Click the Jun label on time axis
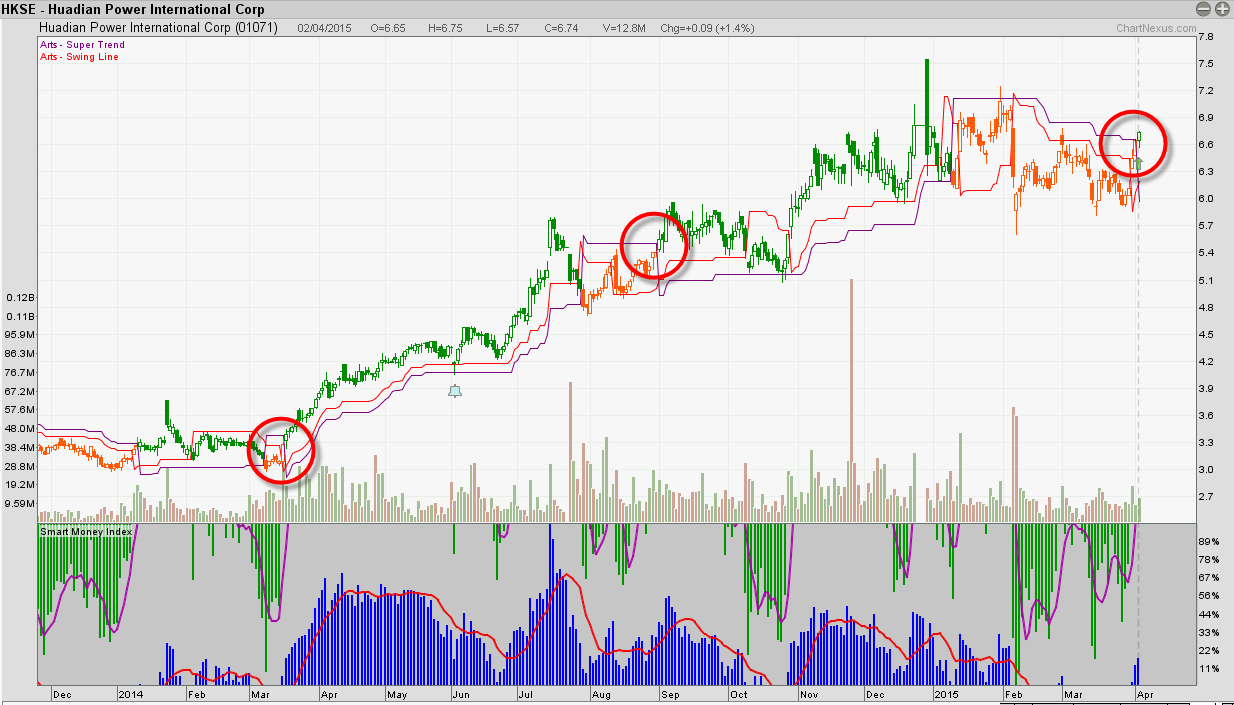The height and width of the screenshot is (705, 1234). pos(461,693)
